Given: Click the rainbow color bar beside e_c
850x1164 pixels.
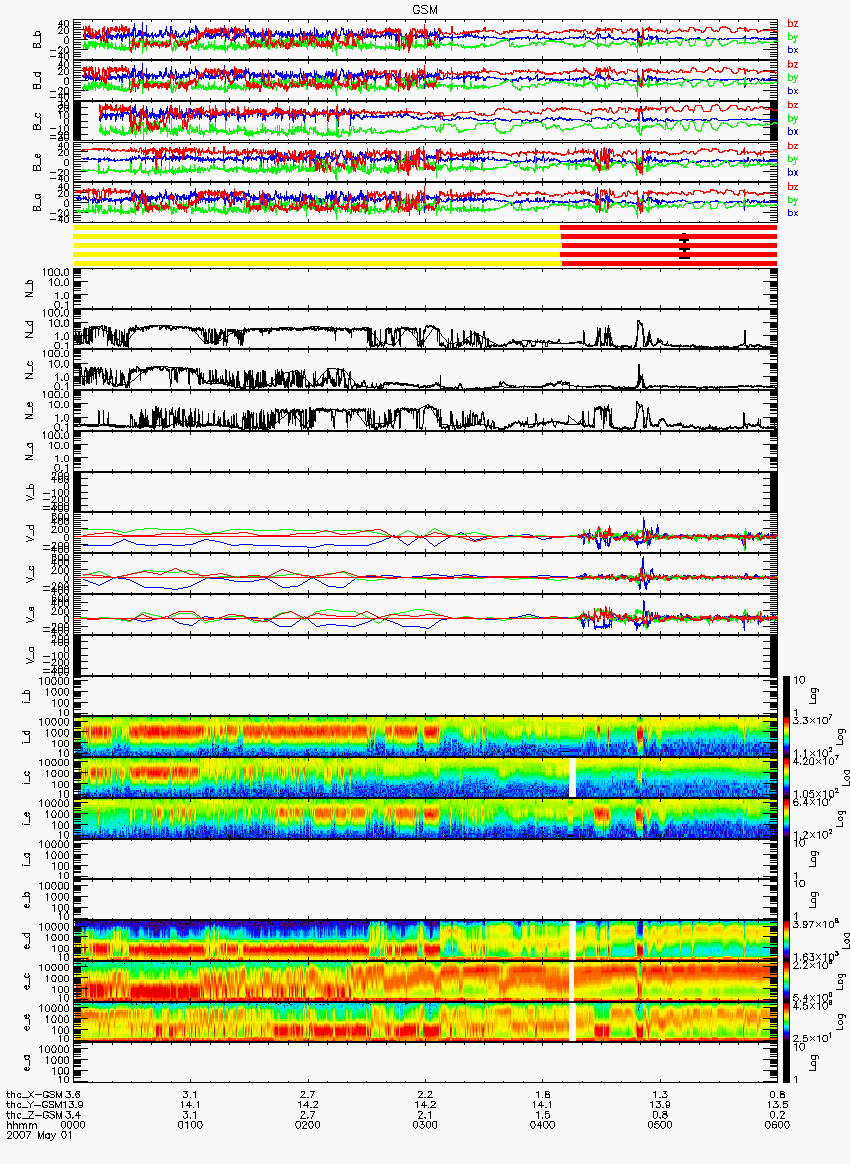Looking at the screenshot, I should (786, 982).
